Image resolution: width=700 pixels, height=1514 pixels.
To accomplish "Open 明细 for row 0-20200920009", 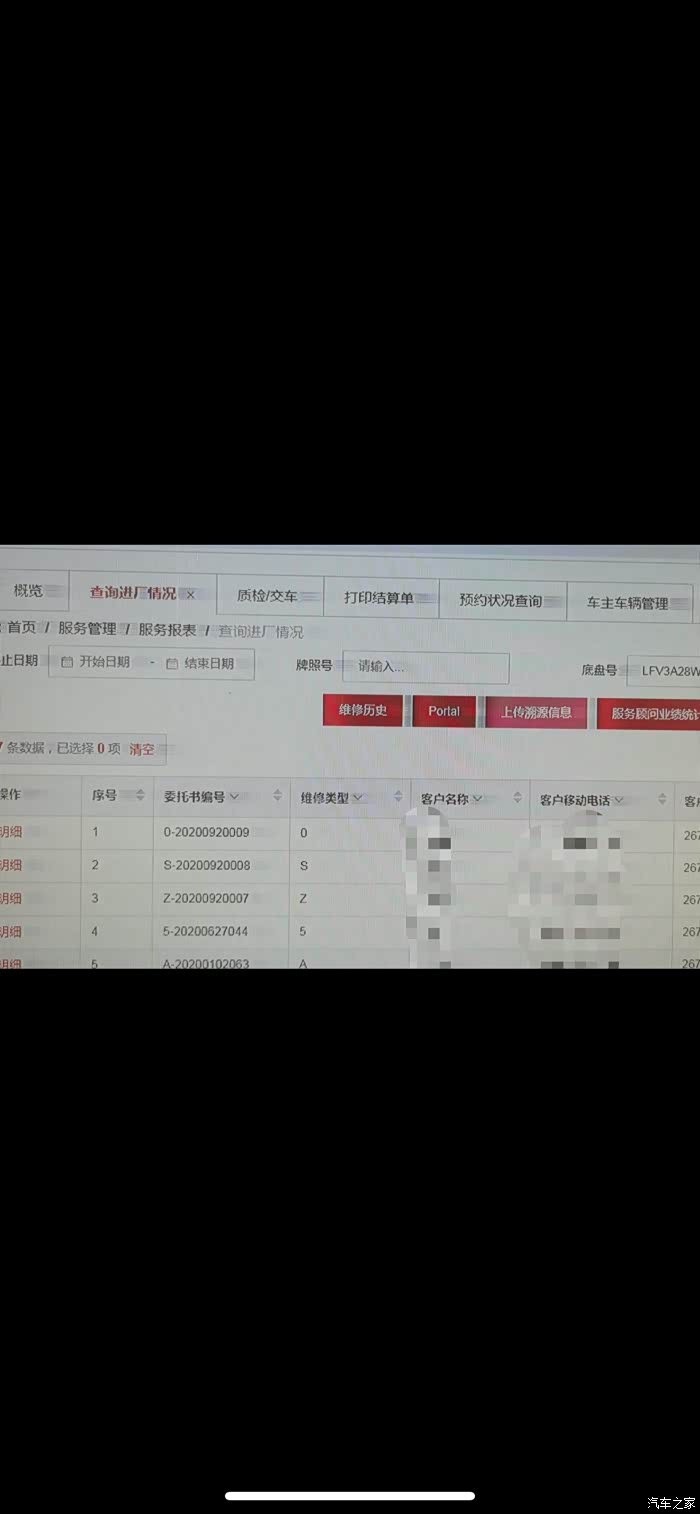I will [x=11, y=832].
